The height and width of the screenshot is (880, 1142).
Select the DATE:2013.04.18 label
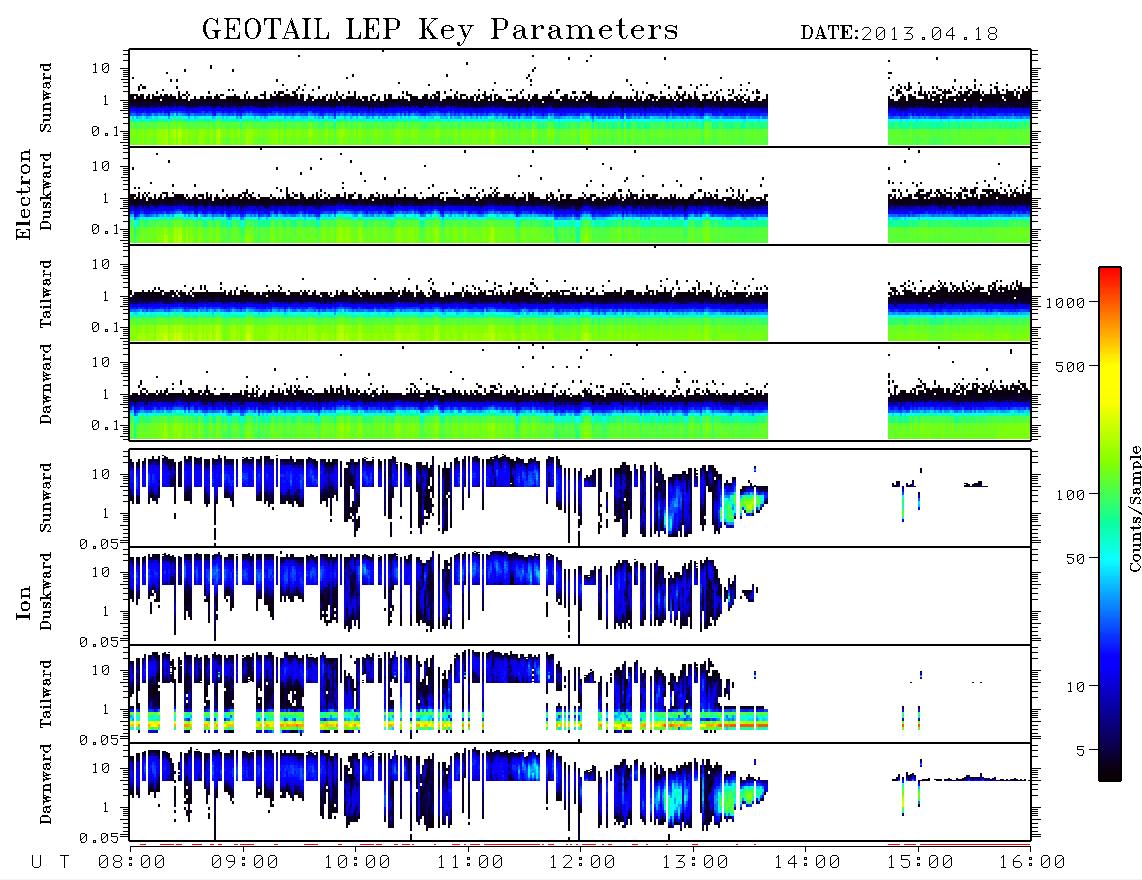point(899,34)
